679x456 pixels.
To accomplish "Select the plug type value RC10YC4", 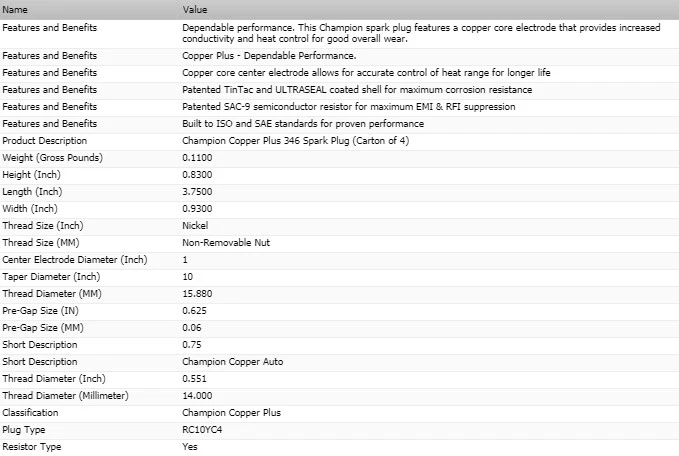I will 202,430.
